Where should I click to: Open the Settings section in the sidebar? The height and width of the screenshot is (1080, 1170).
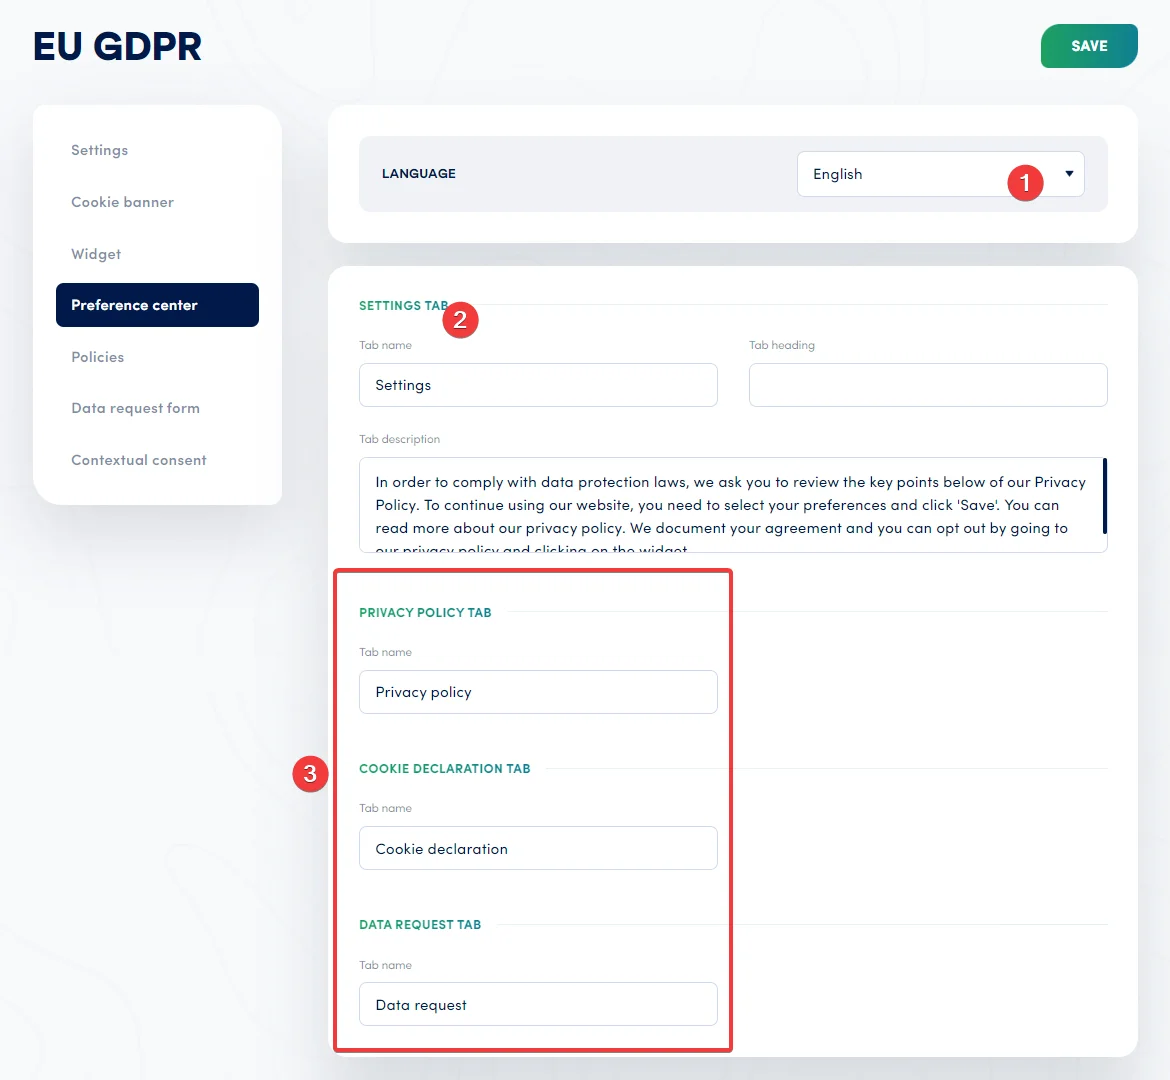(99, 150)
